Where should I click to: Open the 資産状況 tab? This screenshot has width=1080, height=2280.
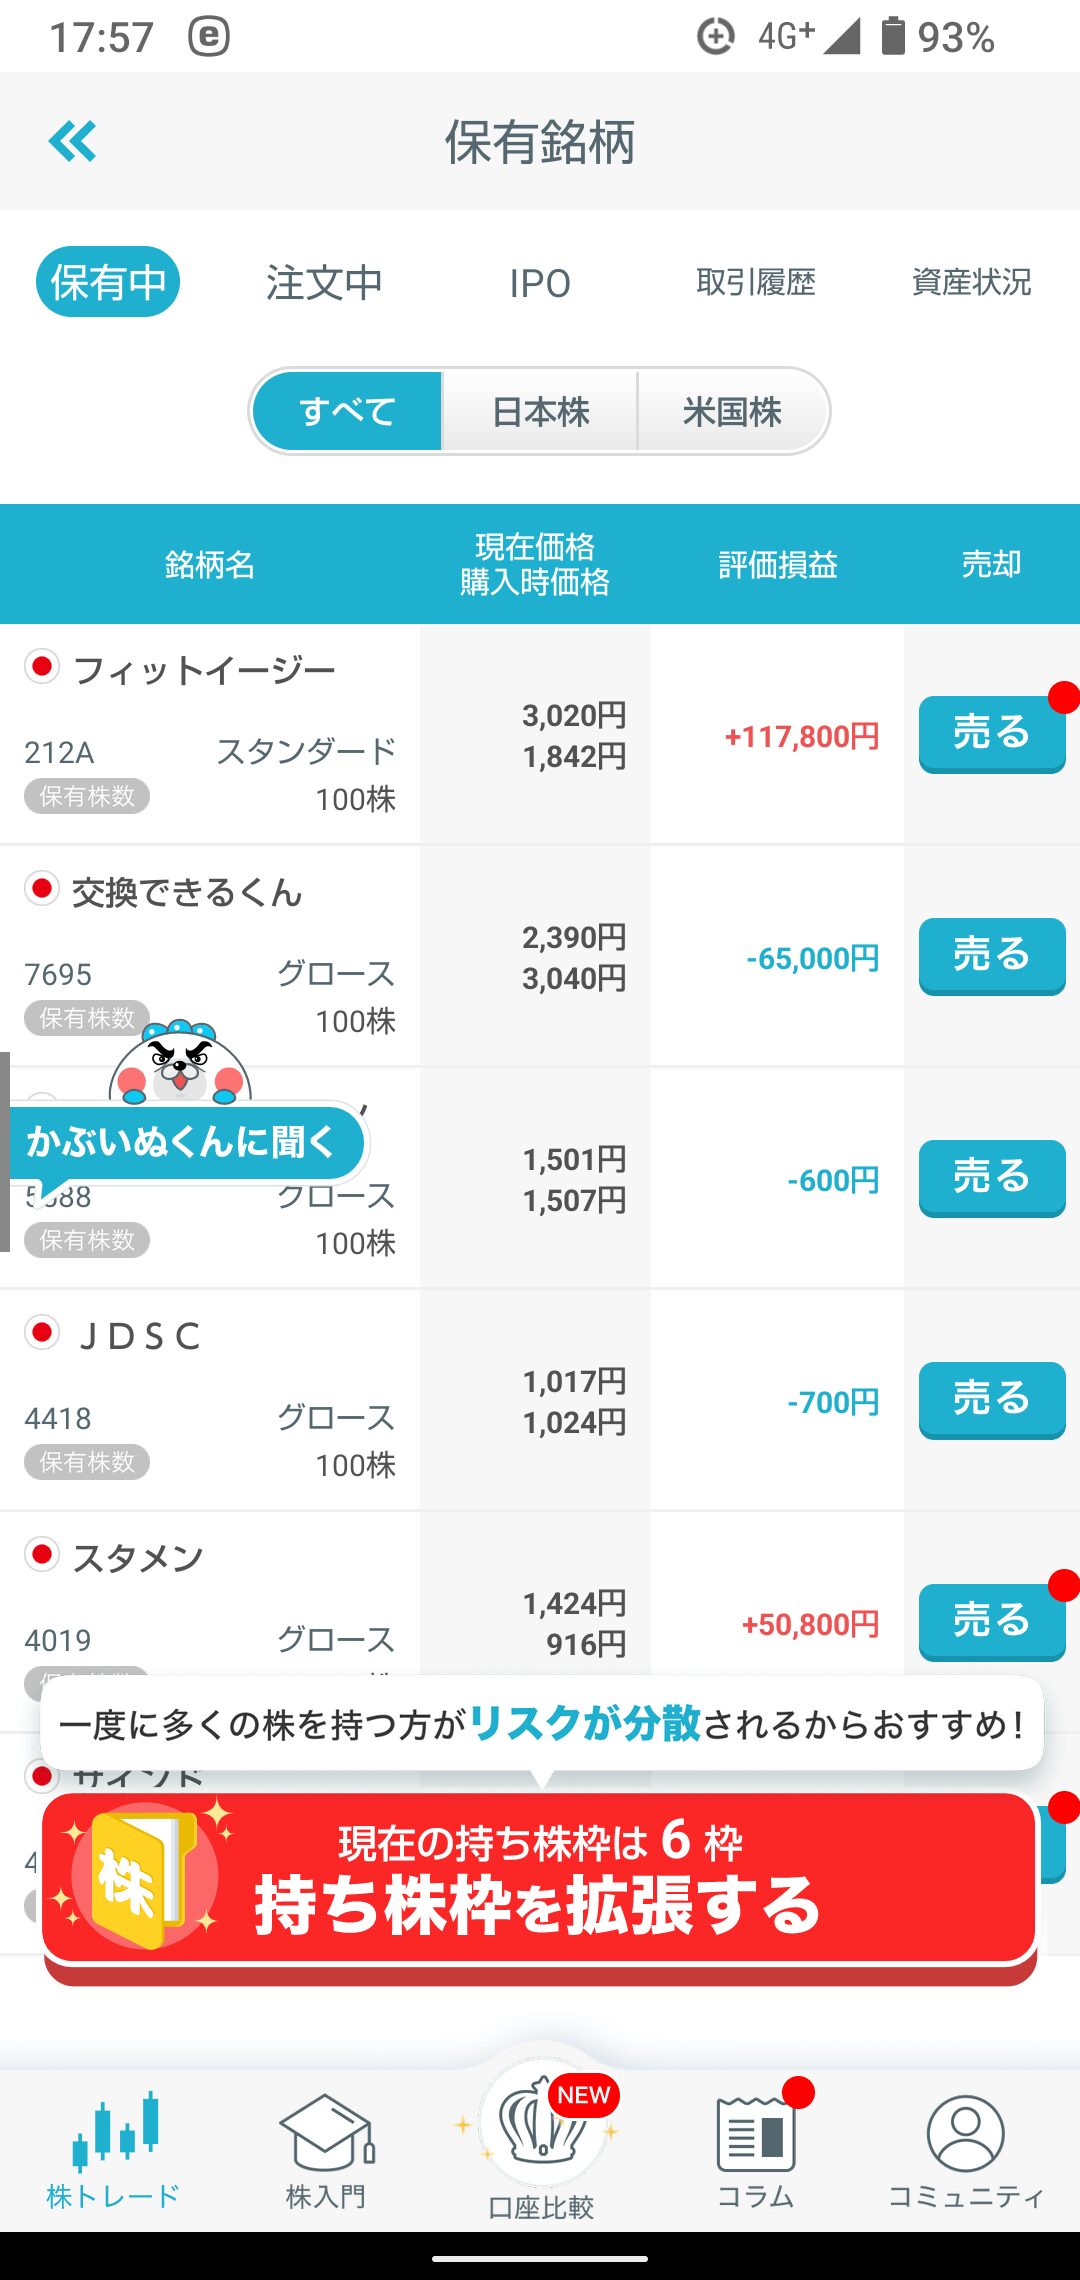971,283
